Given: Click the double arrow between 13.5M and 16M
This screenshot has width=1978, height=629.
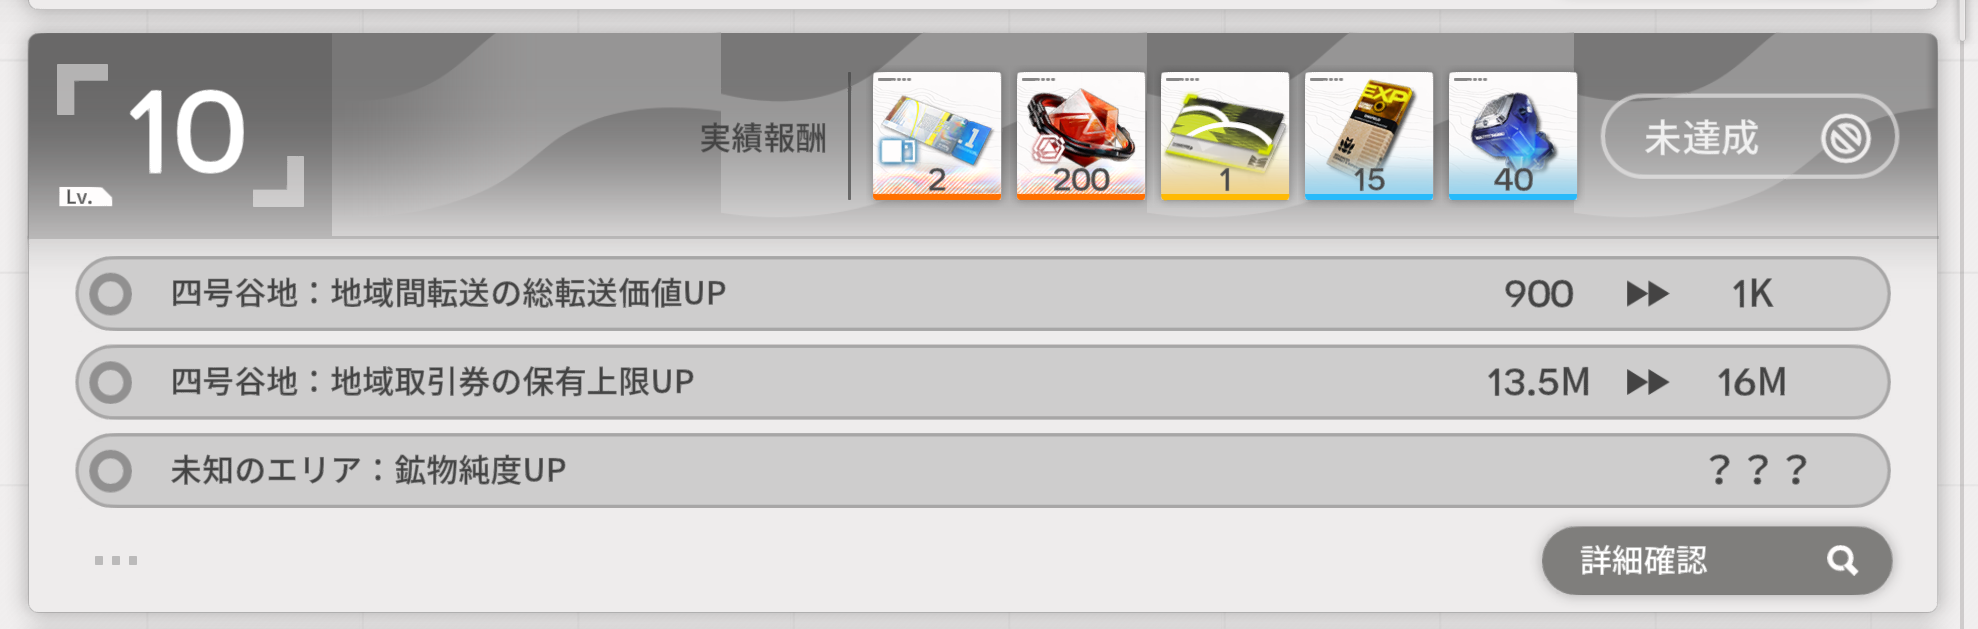Looking at the screenshot, I should tap(1647, 382).
